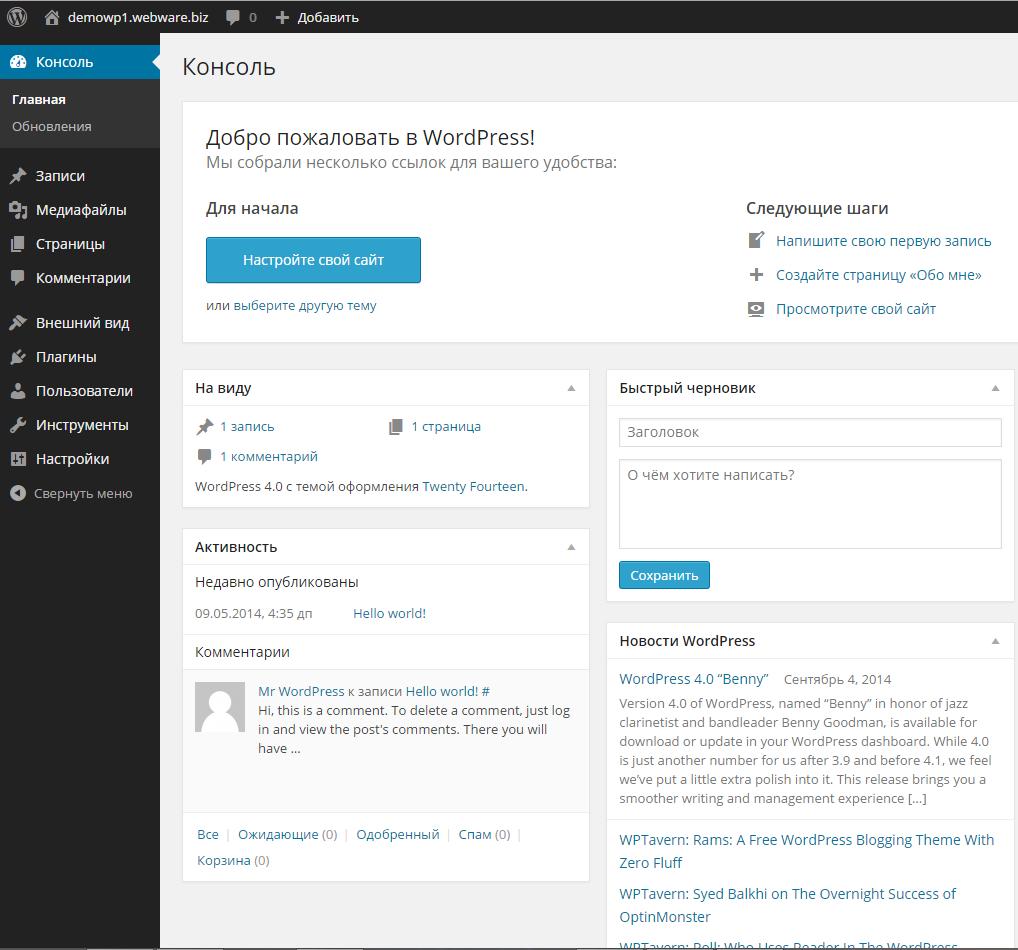1018x950 pixels.
Task: Collapse the Активность widget
Action: pyautogui.click(x=571, y=547)
